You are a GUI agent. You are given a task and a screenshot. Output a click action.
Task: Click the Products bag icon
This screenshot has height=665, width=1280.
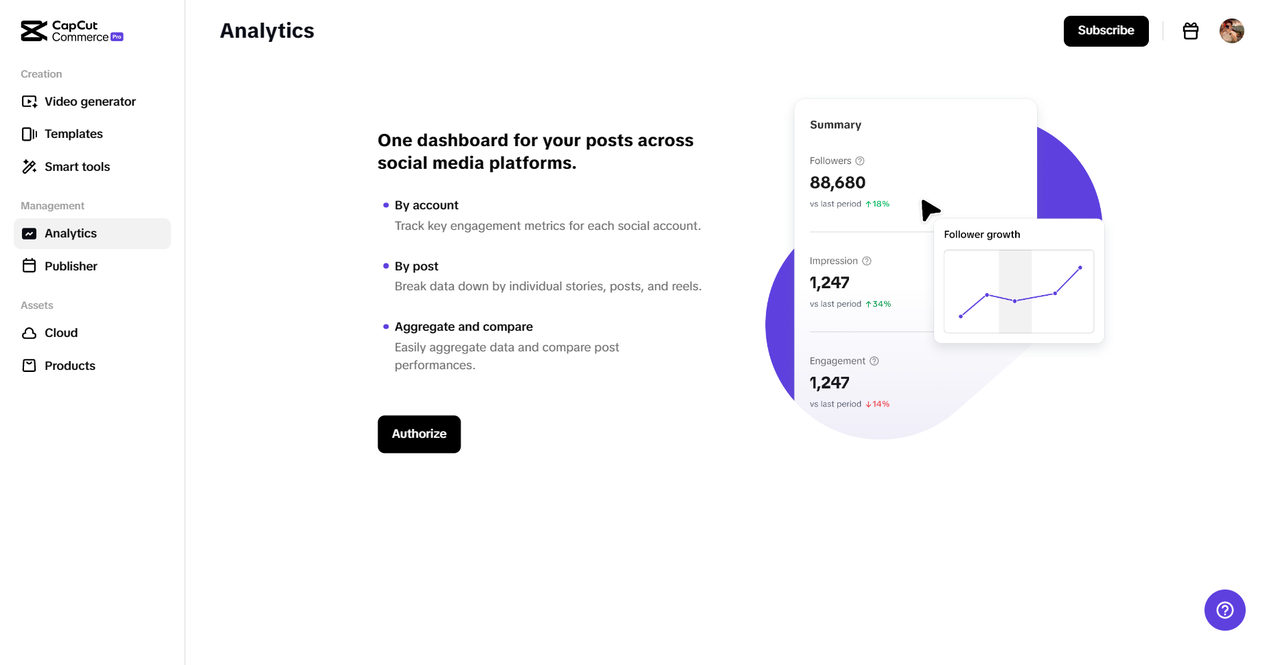29,366
